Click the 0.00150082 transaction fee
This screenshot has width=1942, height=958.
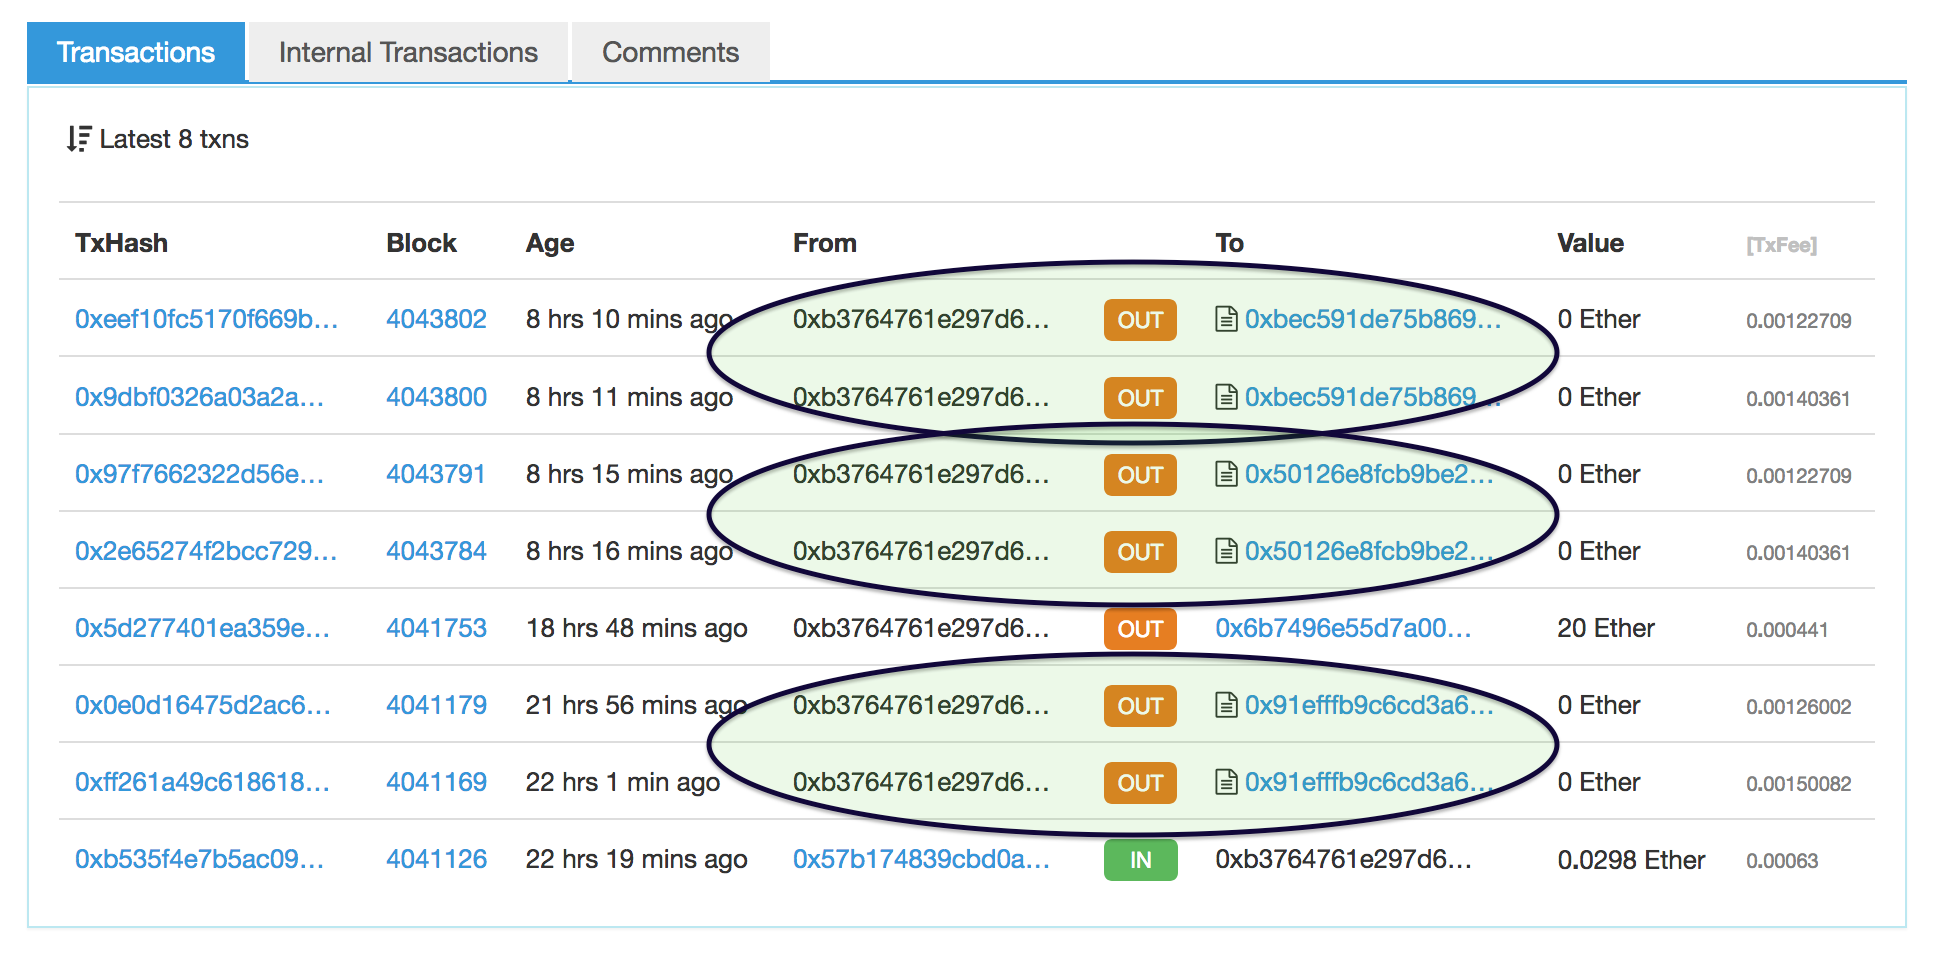tap(1798, 784)
